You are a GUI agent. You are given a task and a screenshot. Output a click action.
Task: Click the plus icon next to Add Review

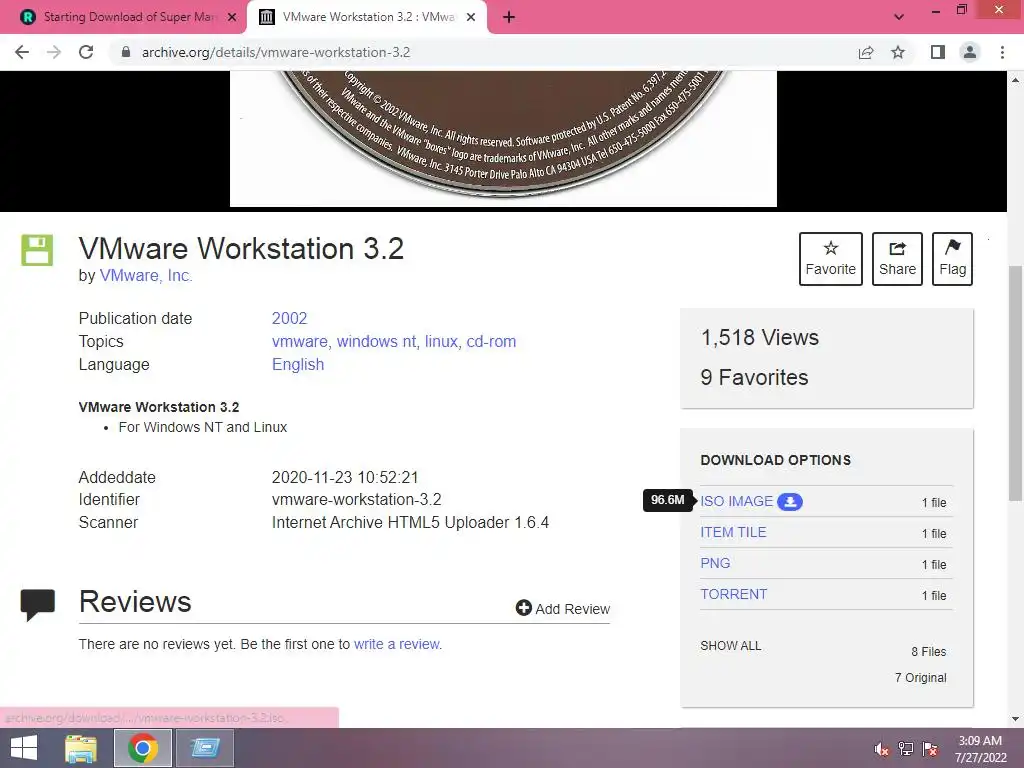point(524,608)
